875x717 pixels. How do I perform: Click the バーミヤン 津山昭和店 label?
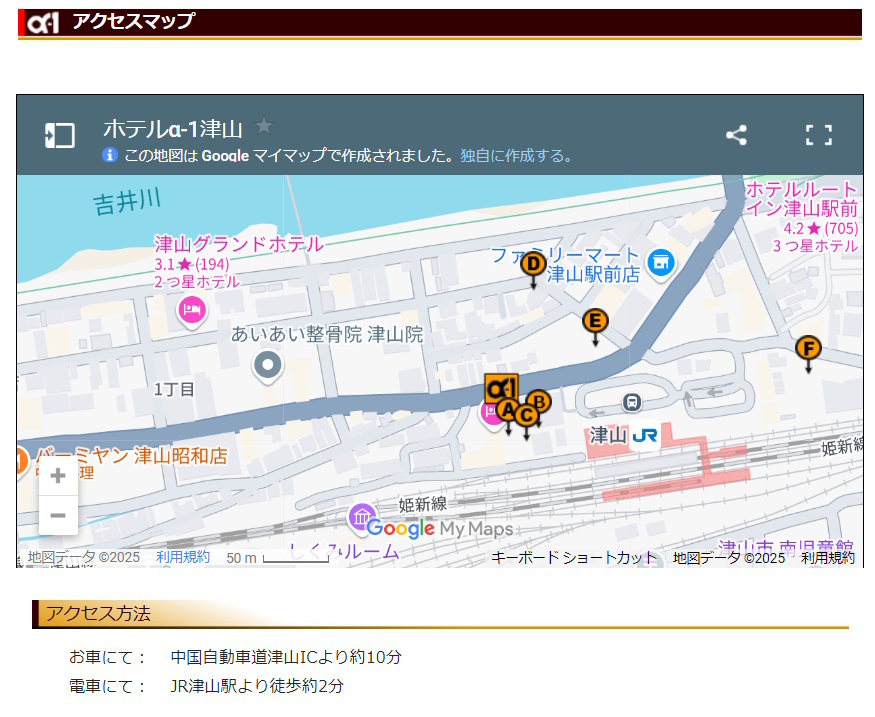click(x=132, y=456)
